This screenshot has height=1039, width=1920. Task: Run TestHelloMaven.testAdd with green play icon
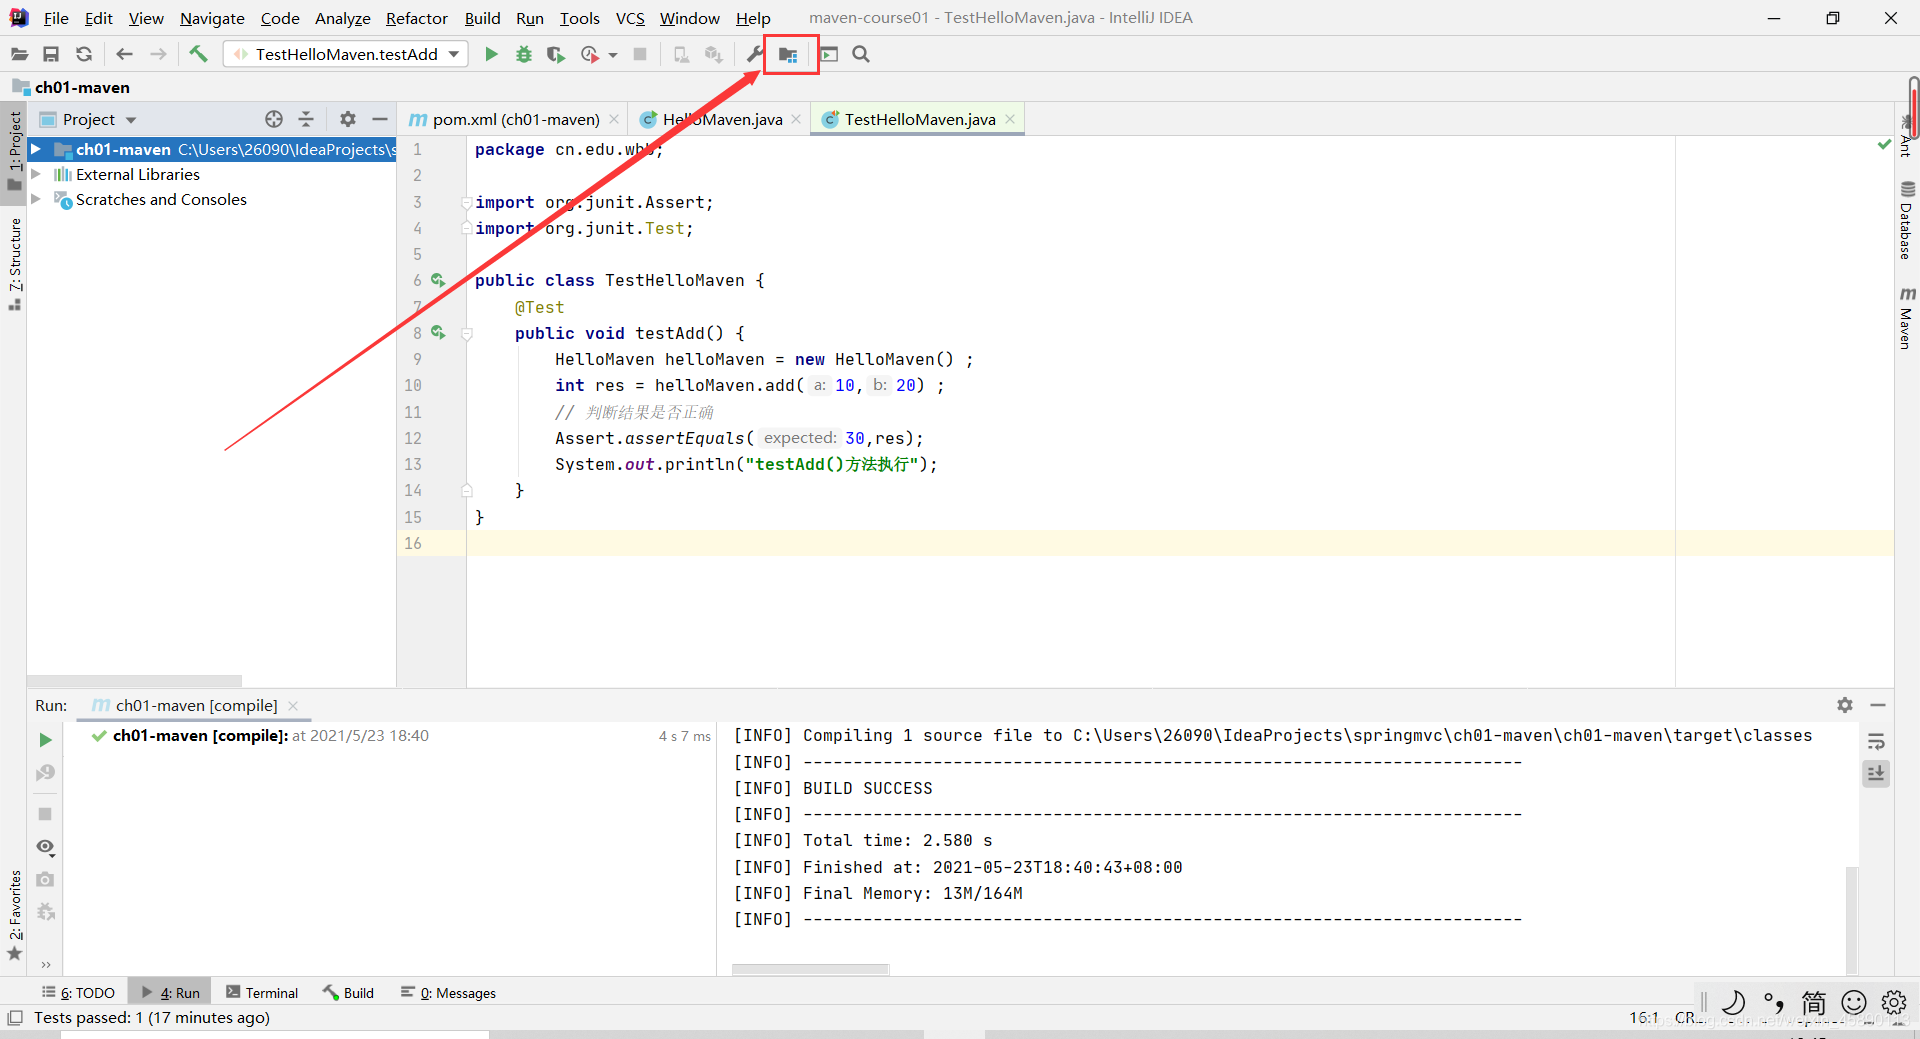pos(491,54)
